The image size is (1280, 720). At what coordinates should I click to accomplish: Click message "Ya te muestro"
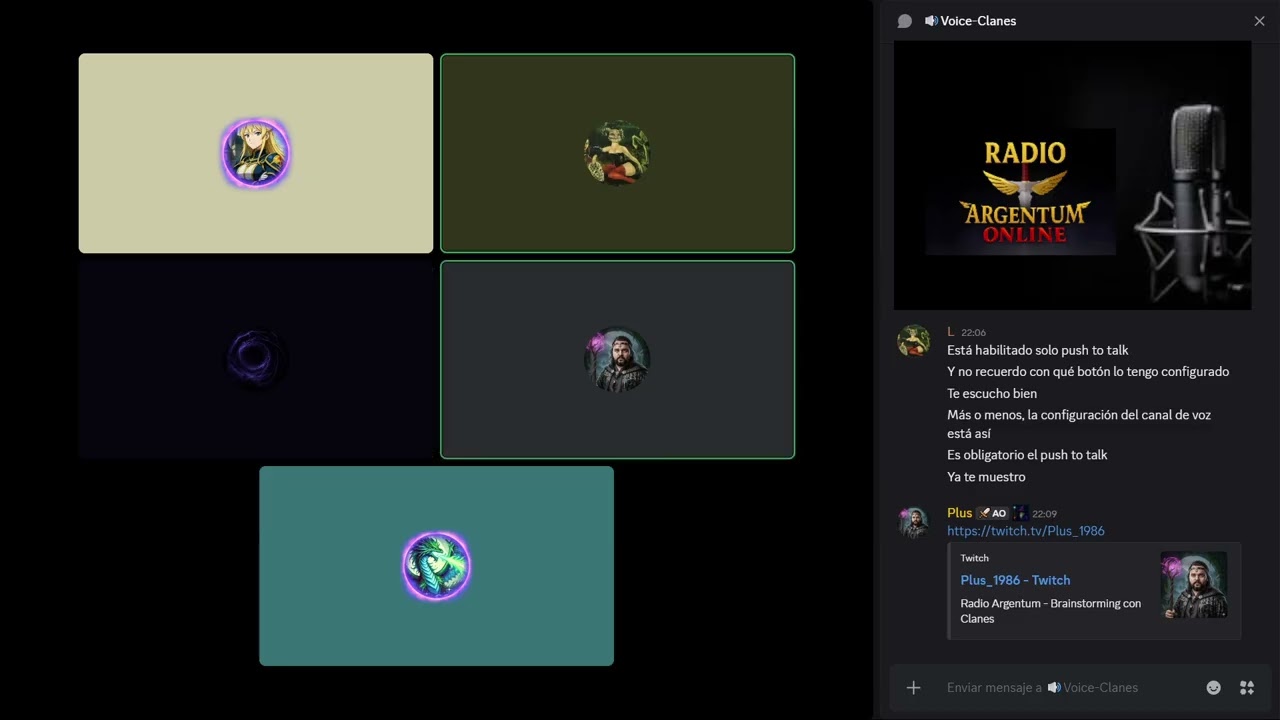(x=986, y=477)
